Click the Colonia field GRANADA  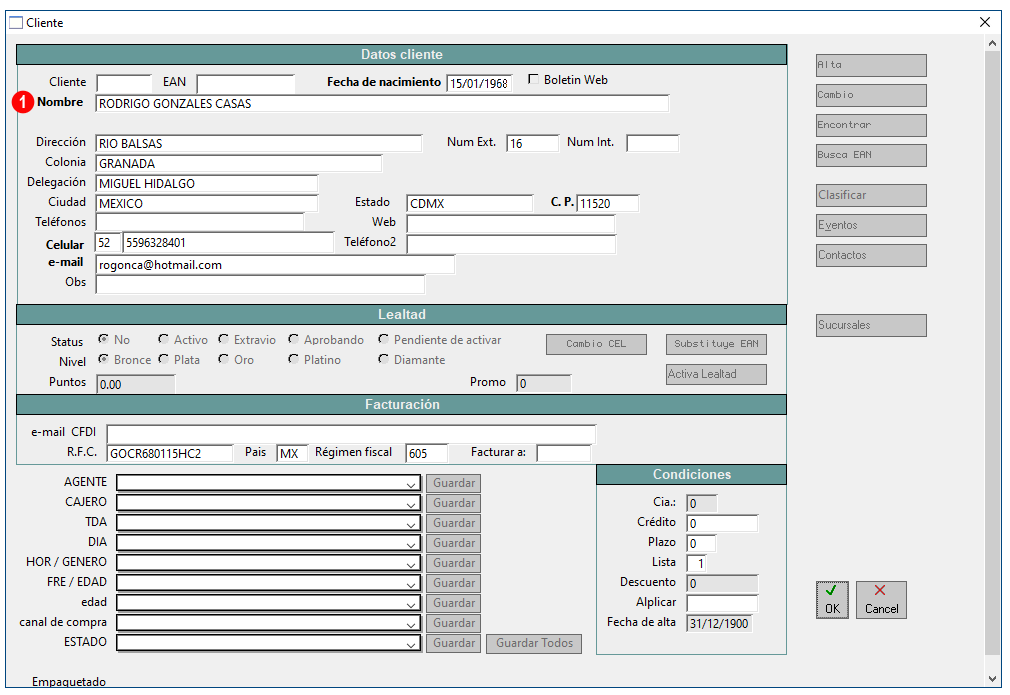click(238, 164)
